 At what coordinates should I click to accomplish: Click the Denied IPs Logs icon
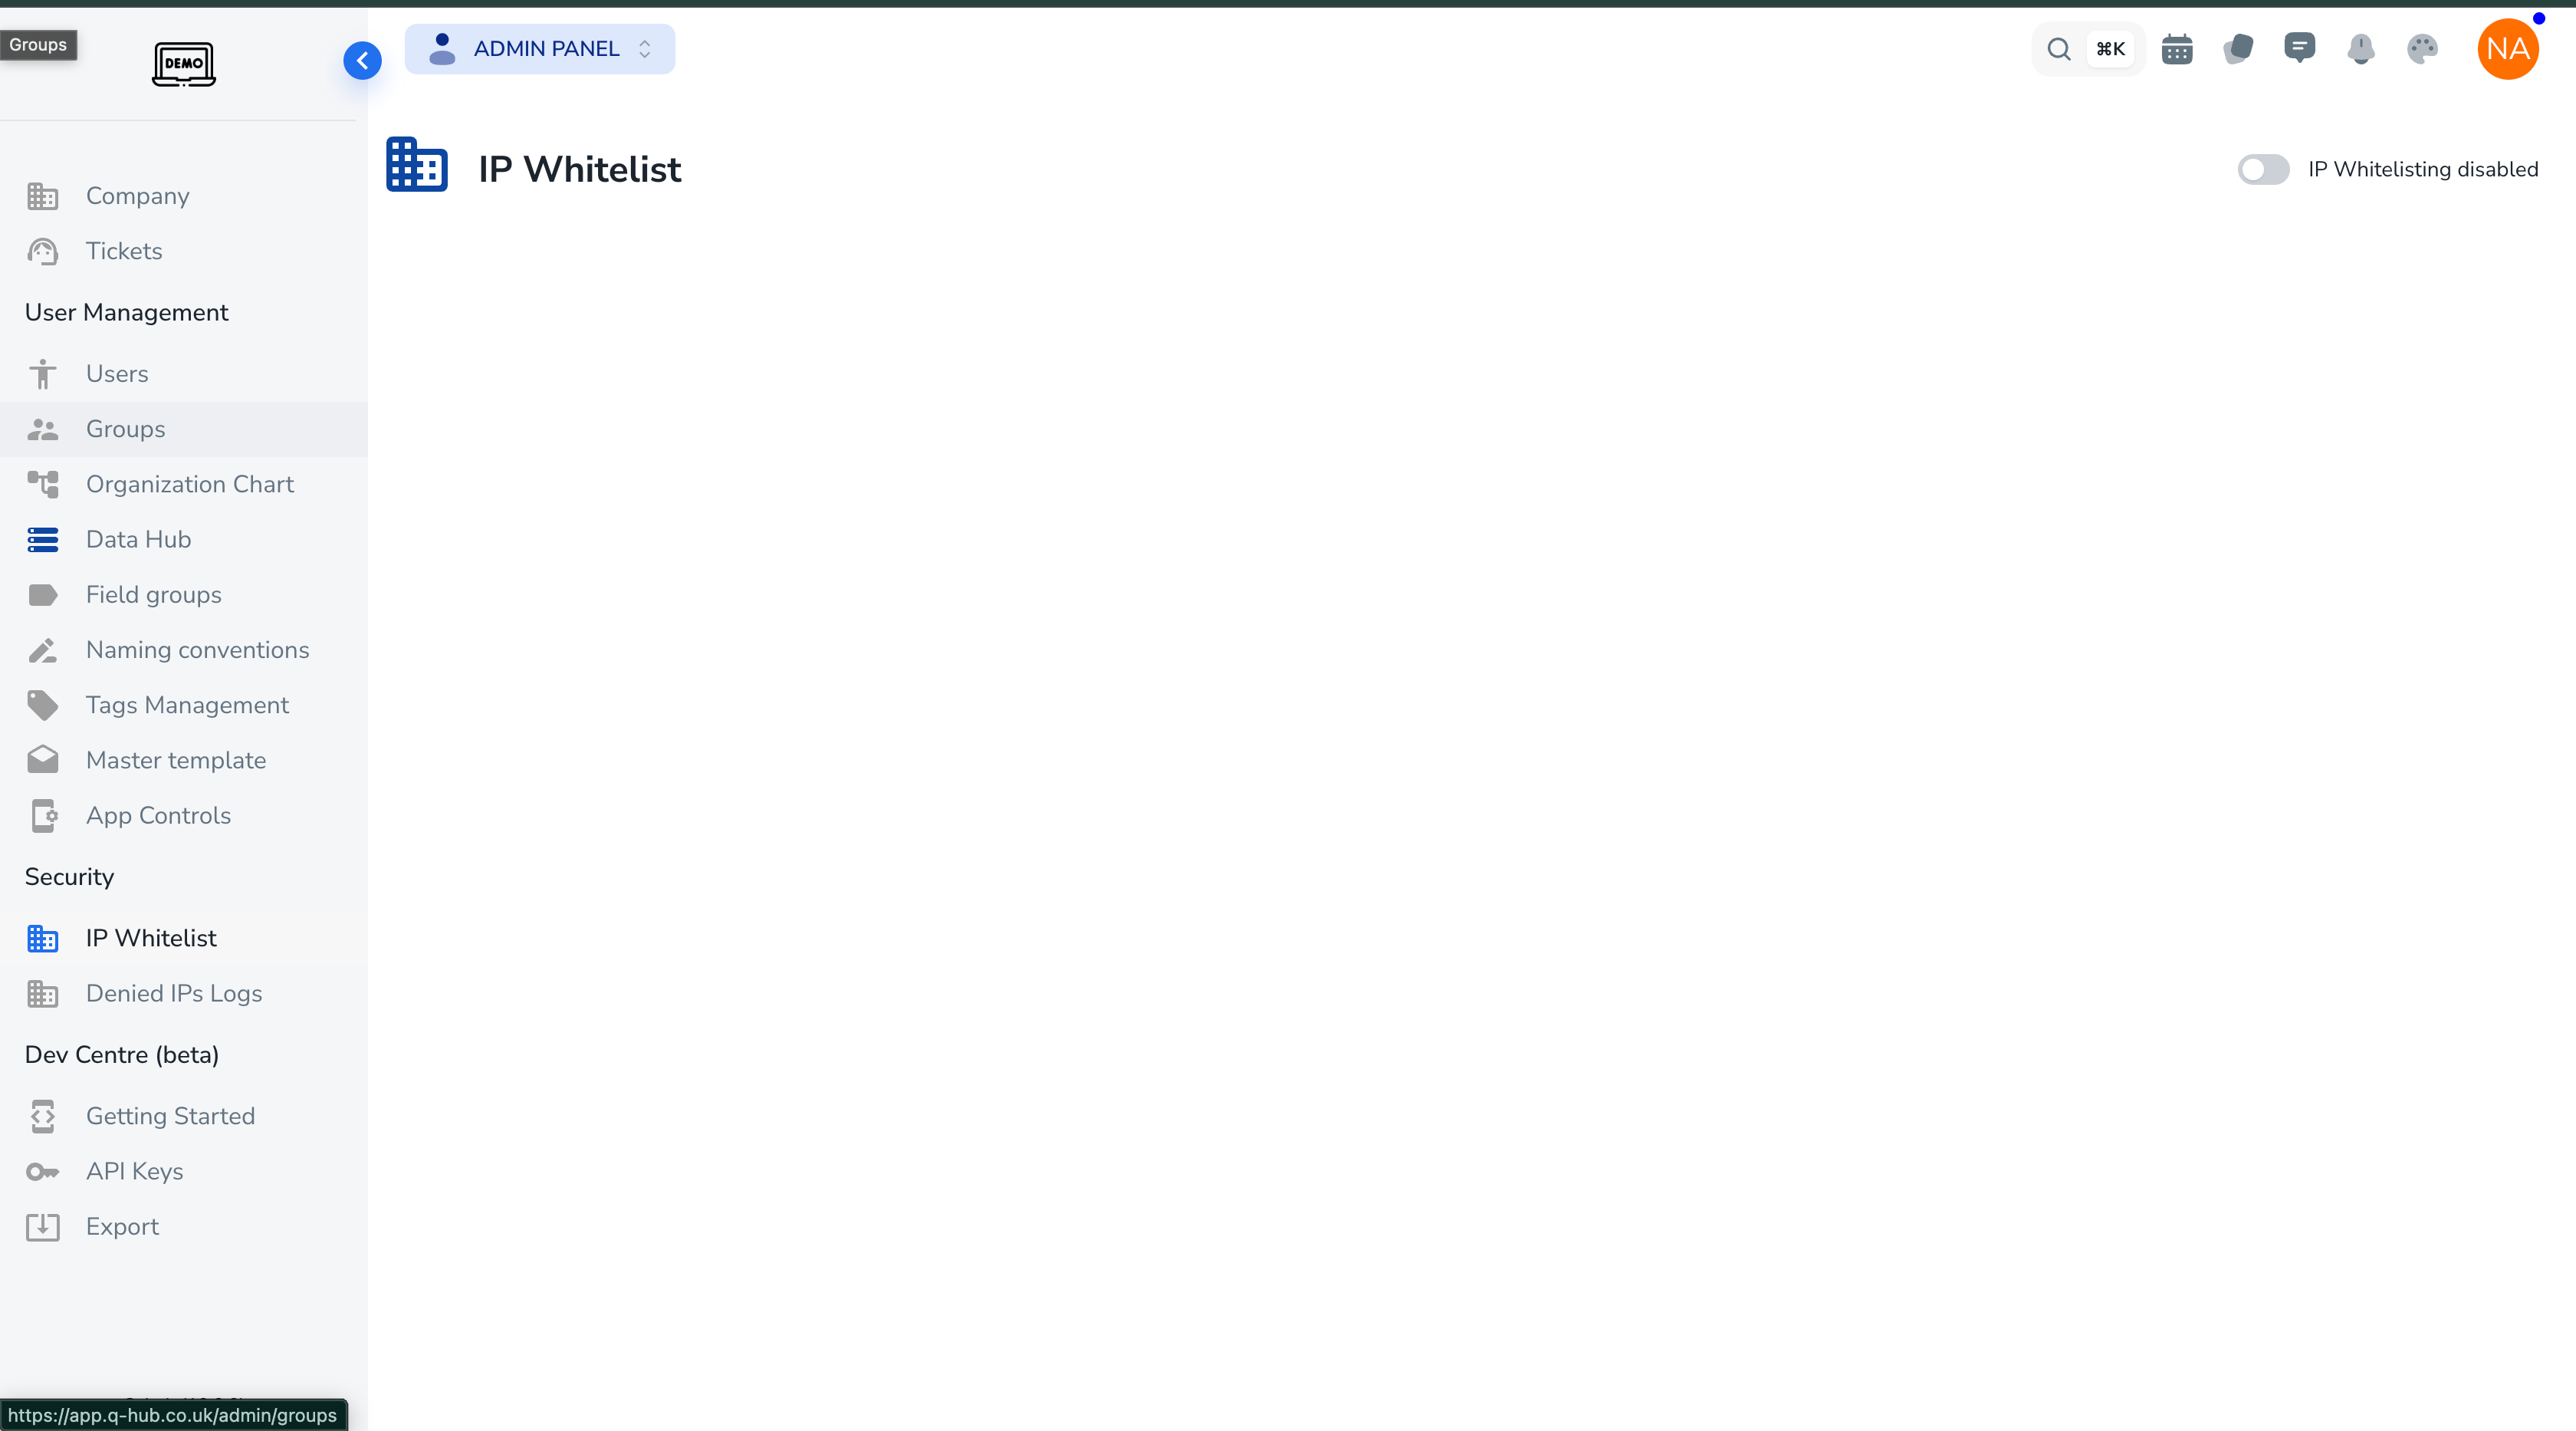coord(43,994)
